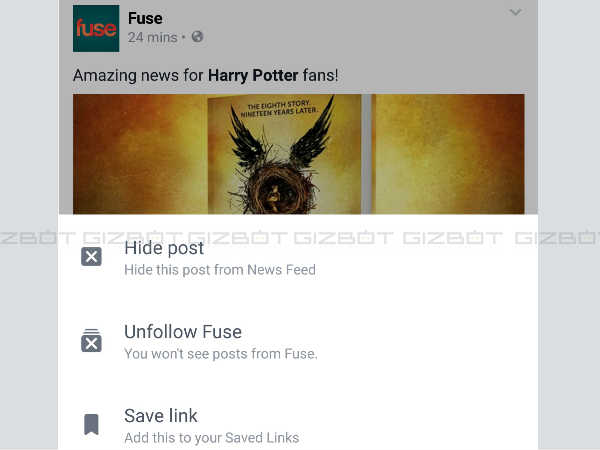Open the Fuse page name link
The image size is (600, 450).
(x=145, y=18)
